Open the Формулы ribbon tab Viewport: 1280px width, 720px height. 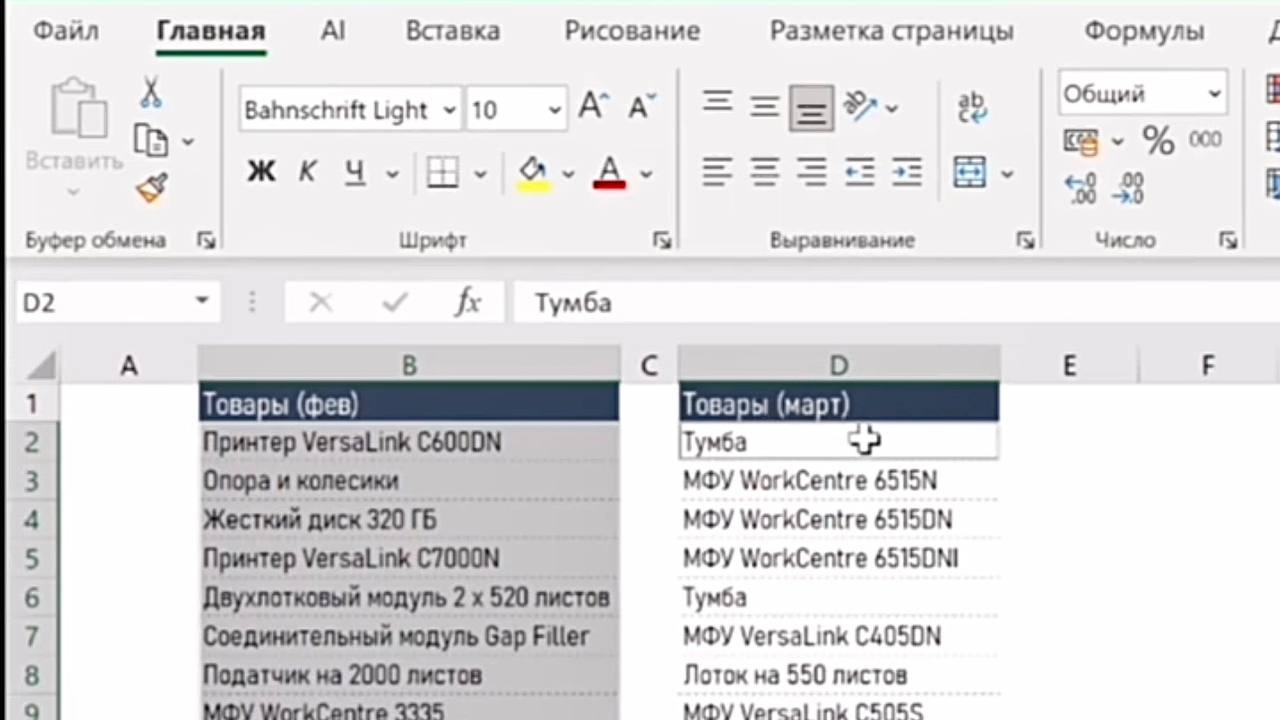point(1144,31)
